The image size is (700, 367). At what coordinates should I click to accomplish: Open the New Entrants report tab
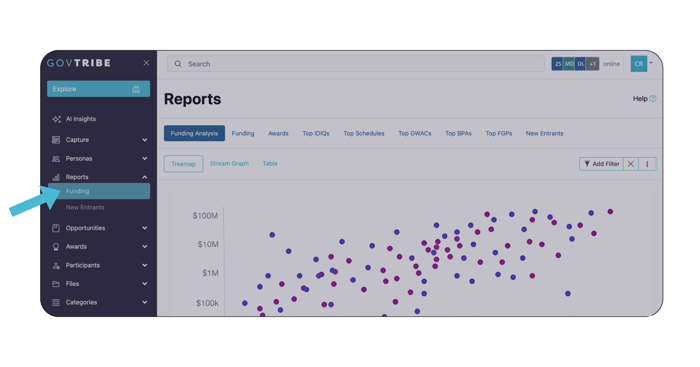[544, 133]
